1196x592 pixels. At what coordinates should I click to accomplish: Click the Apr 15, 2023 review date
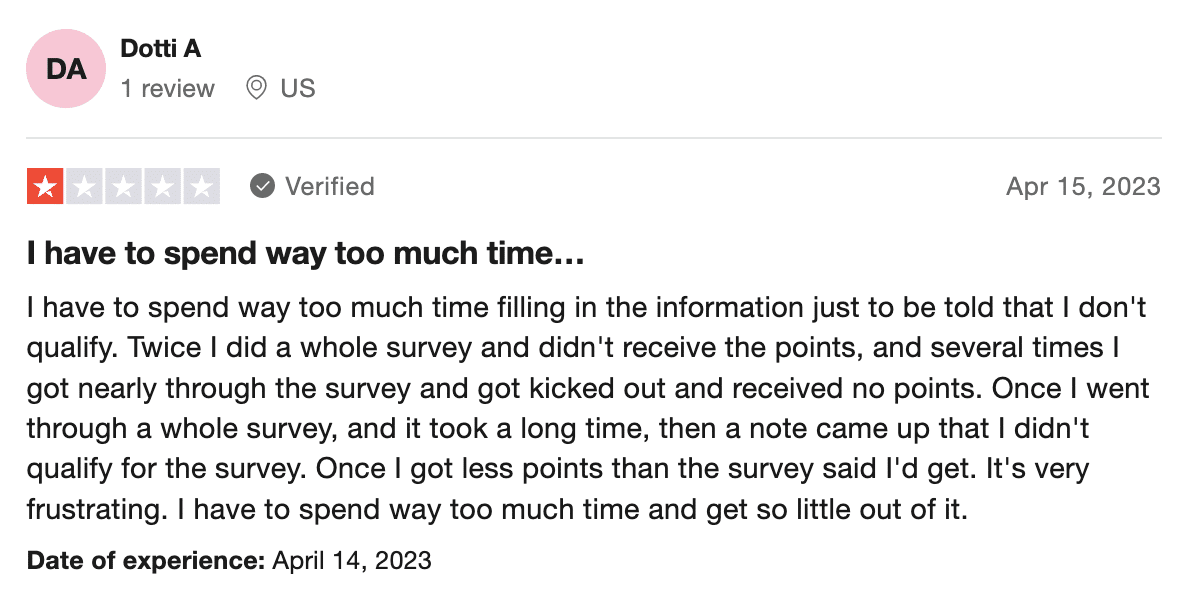pos(1083,186)
